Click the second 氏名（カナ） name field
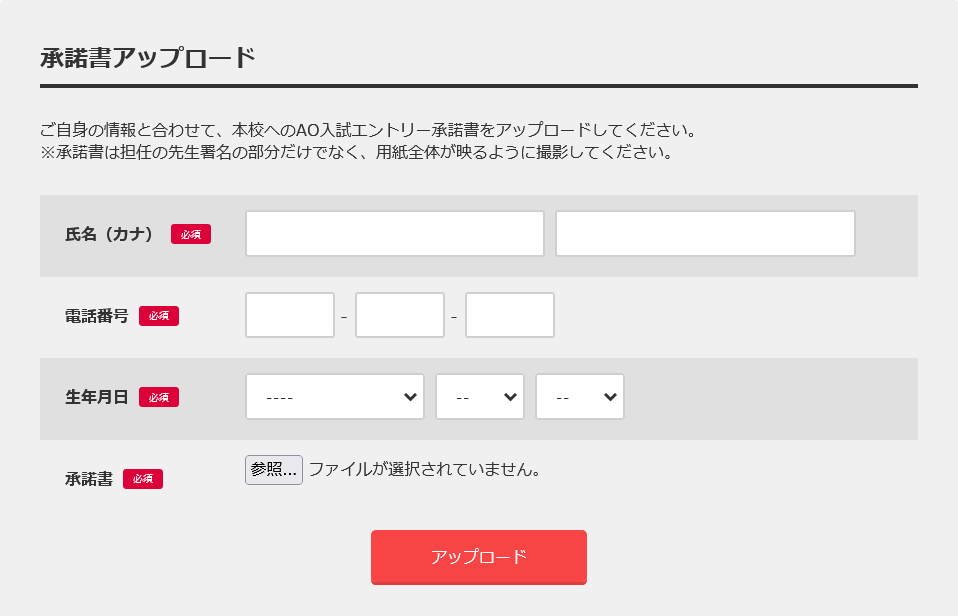 [x=705, y=233]
